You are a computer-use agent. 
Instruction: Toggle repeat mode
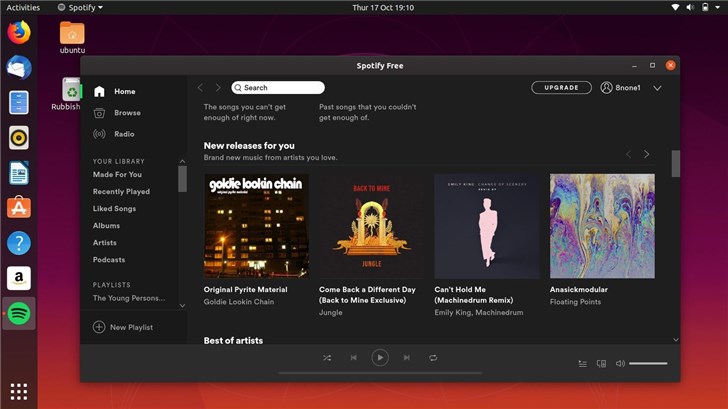coord(433,357)
